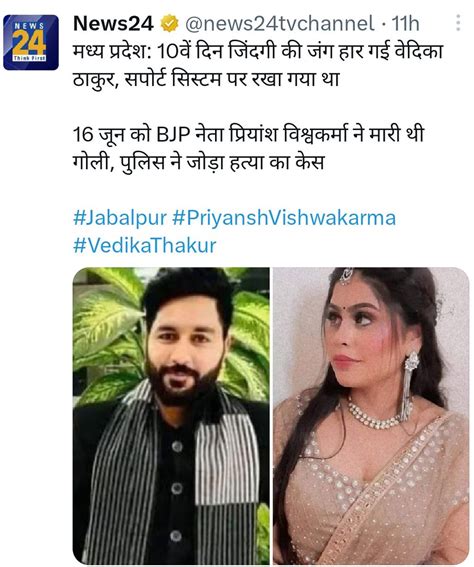The width and height of the screenshot is (474, 567).
Task: Click the line ending with हत्या का केस
Action: tap(198, 162)
